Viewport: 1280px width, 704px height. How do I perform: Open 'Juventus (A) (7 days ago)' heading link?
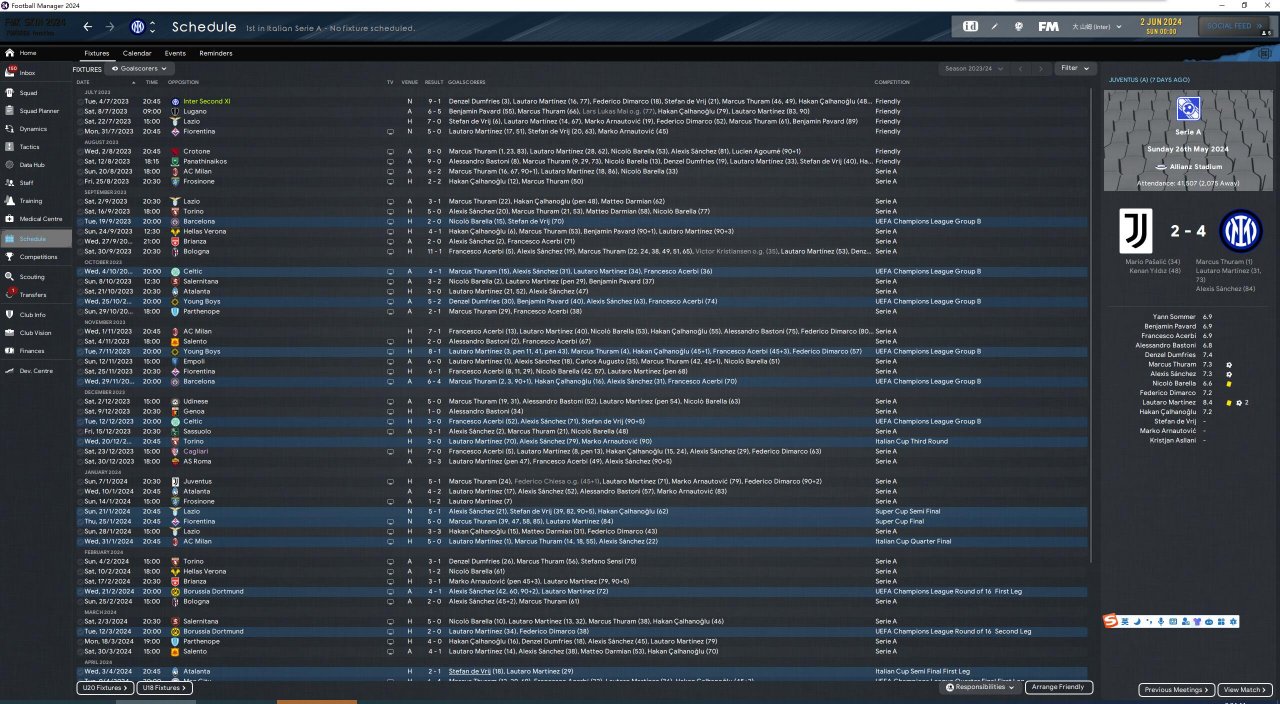point(1149,79)
